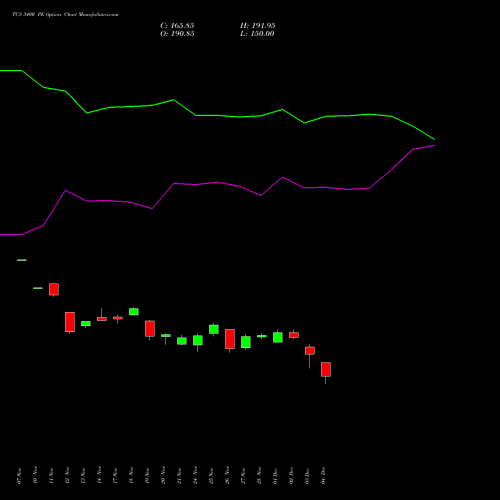Select the high value 'H: 191.95'

[258, 26]
